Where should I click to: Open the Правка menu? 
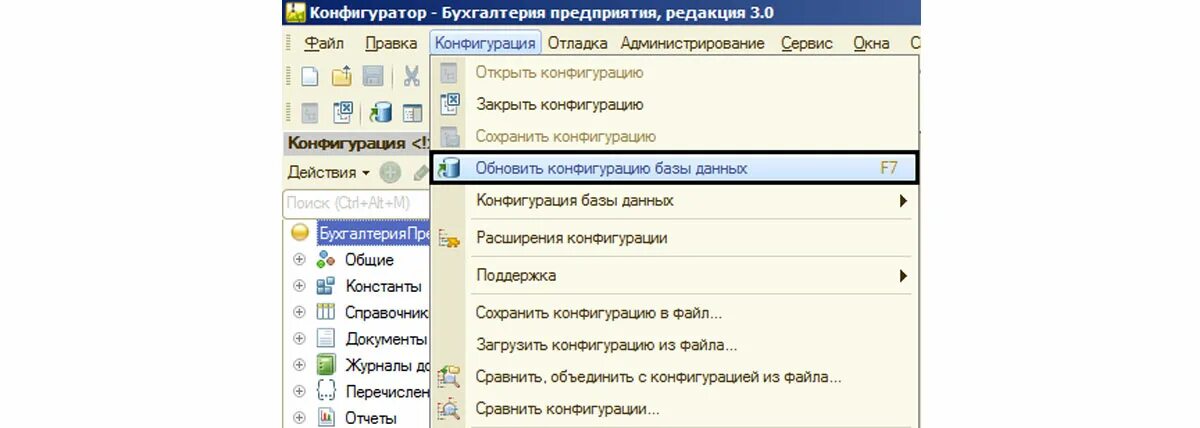pos(391,43)
